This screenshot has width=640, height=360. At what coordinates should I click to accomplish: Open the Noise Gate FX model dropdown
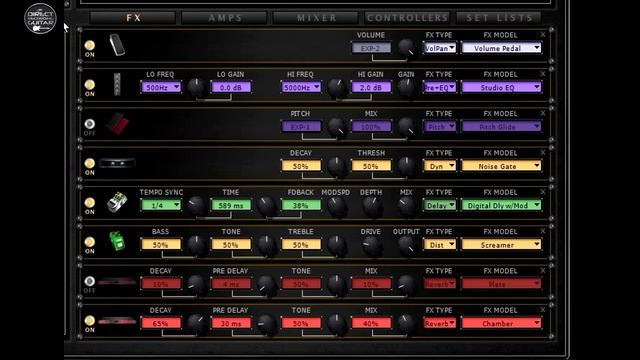coord(501,166)
